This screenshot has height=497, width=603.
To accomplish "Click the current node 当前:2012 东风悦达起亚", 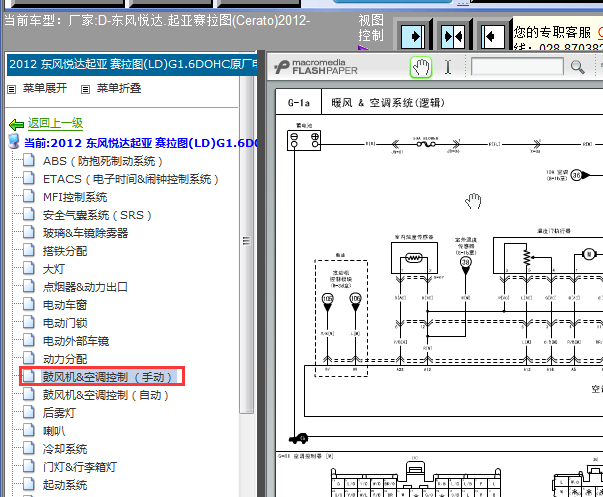I will tap(140, 143).
